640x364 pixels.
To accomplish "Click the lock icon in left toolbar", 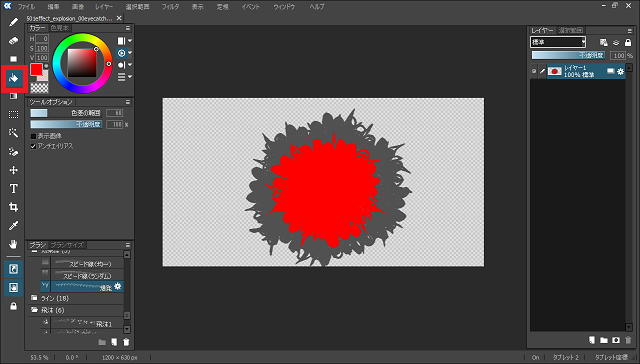I will 13,306.
